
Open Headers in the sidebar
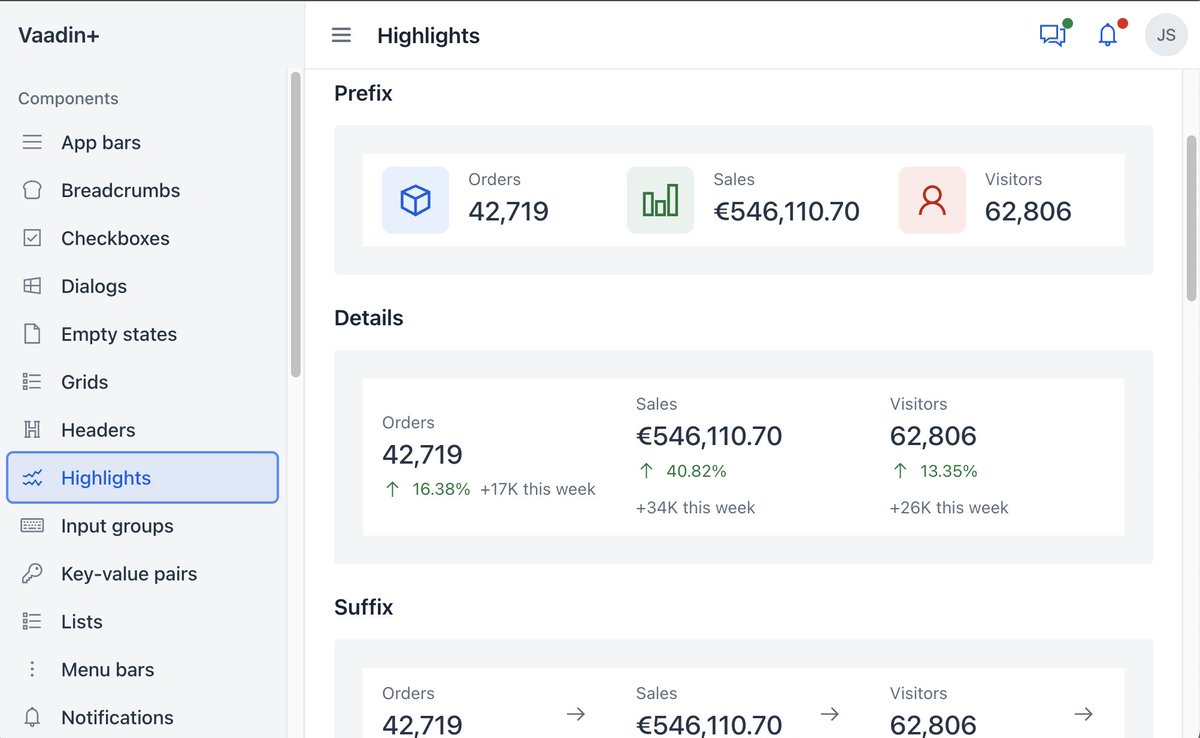pyautogui.click(x=142, y=430)
